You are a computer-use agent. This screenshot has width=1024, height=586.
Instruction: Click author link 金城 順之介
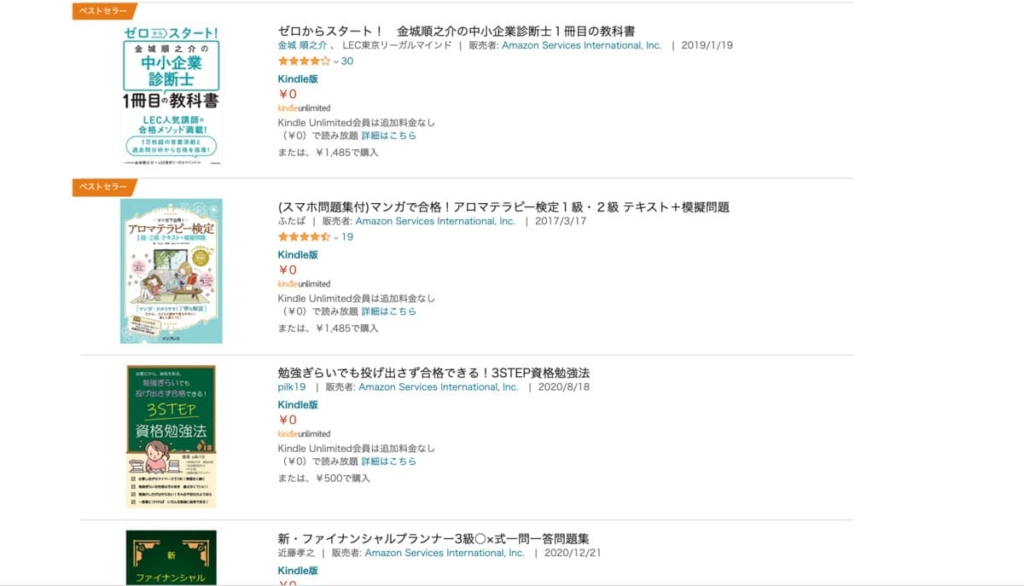302,45
